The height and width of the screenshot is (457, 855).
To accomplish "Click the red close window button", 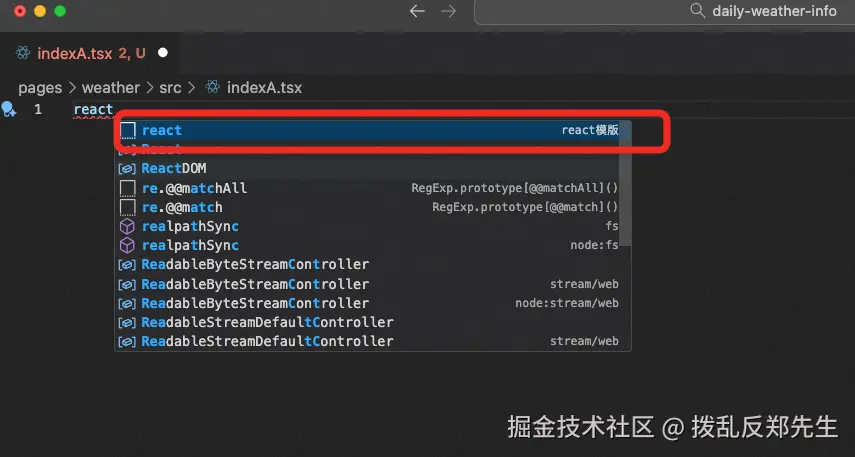I will pyautogui.click(x=20, y=11).
